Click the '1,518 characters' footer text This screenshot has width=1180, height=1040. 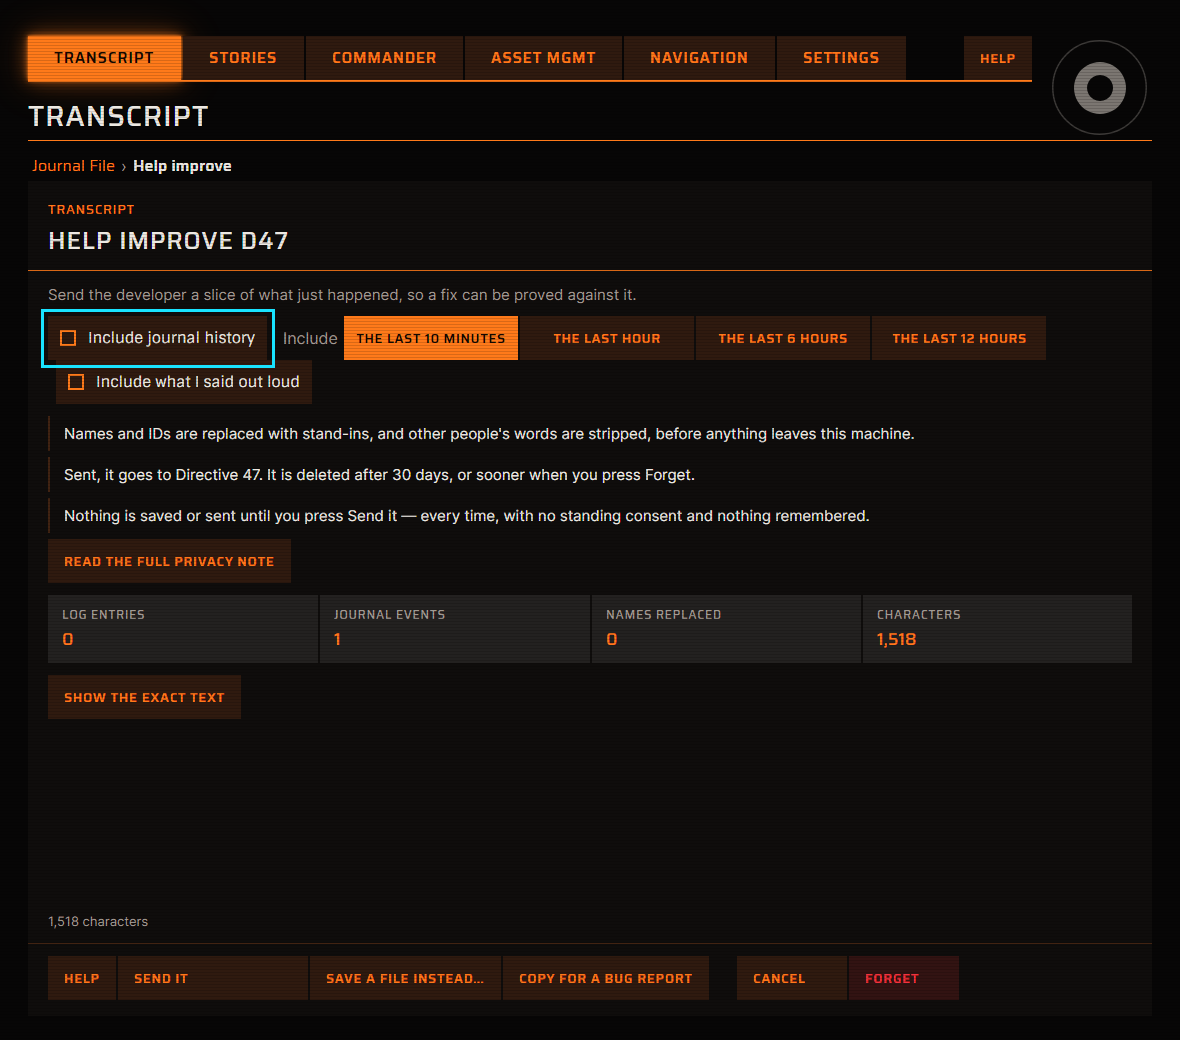pyautogui.click(x=98, y=921)
